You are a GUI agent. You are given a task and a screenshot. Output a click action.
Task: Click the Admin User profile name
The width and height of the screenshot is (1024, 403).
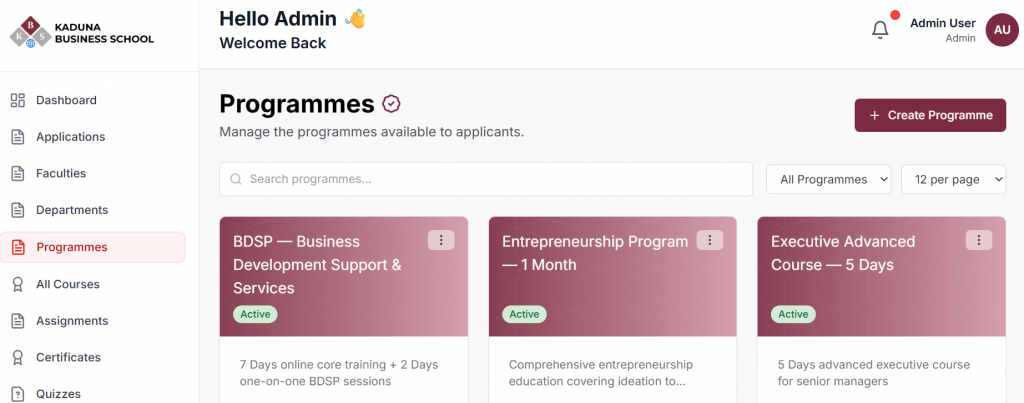click(x=942, y=23)
